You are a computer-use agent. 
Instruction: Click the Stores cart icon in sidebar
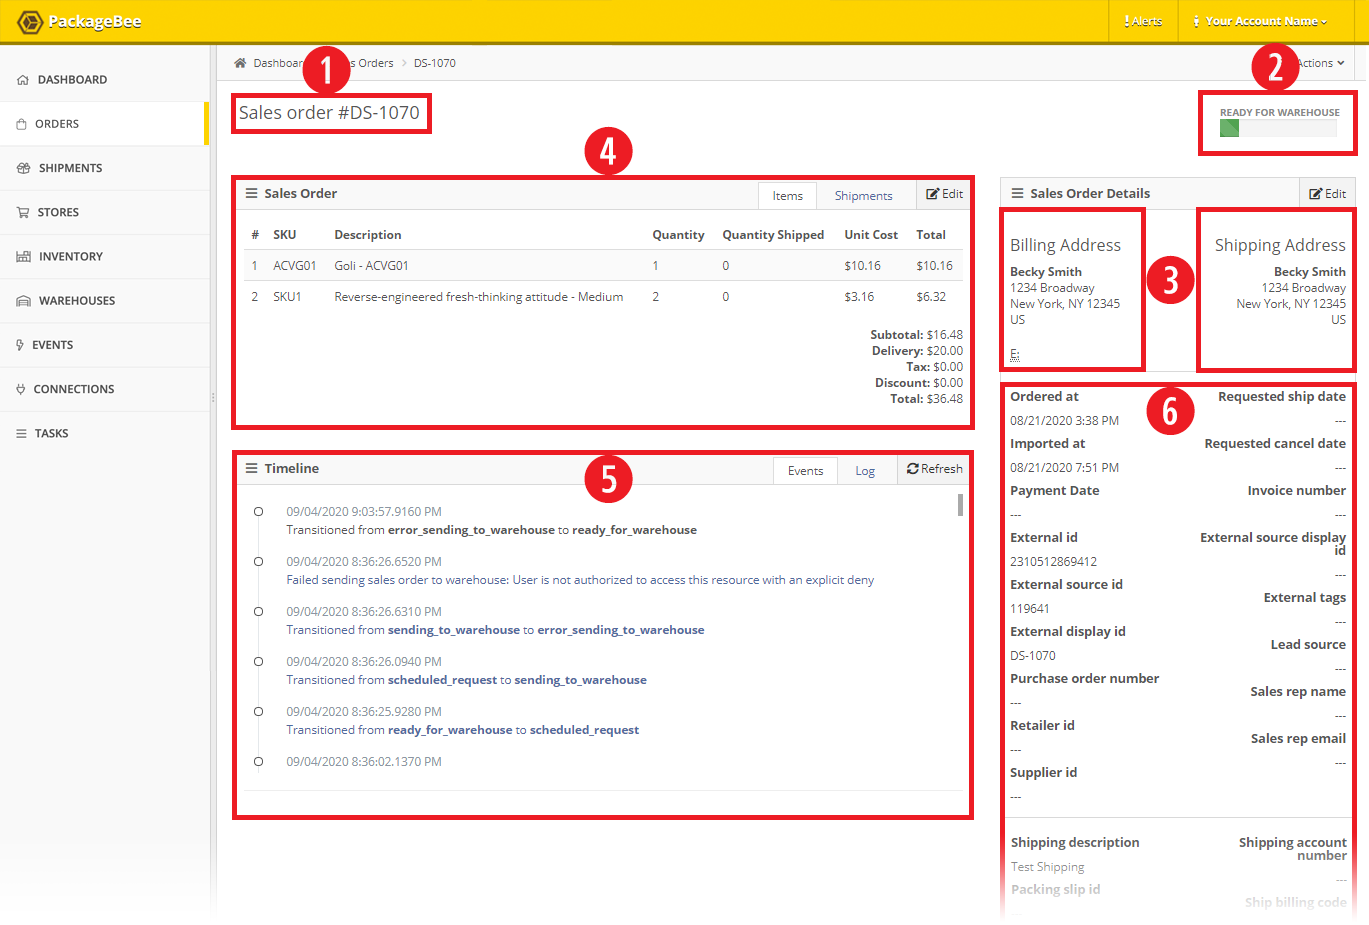point(23,212)
